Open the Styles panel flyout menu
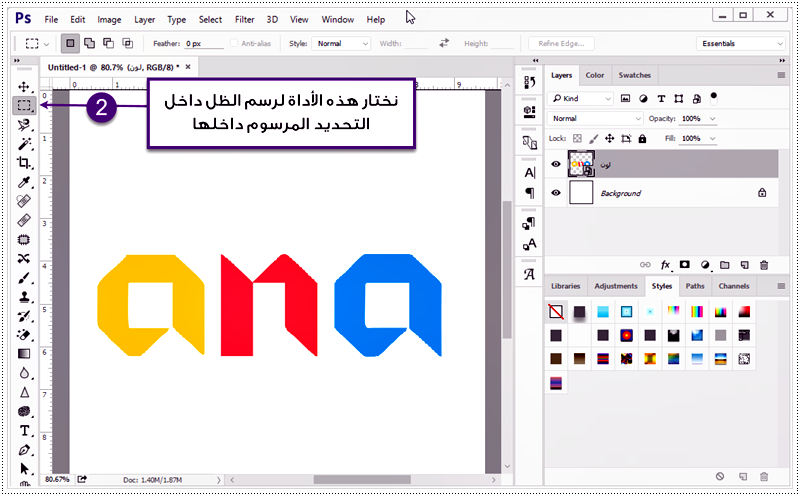This screenshot has height=496, width=800. (781, 286)
